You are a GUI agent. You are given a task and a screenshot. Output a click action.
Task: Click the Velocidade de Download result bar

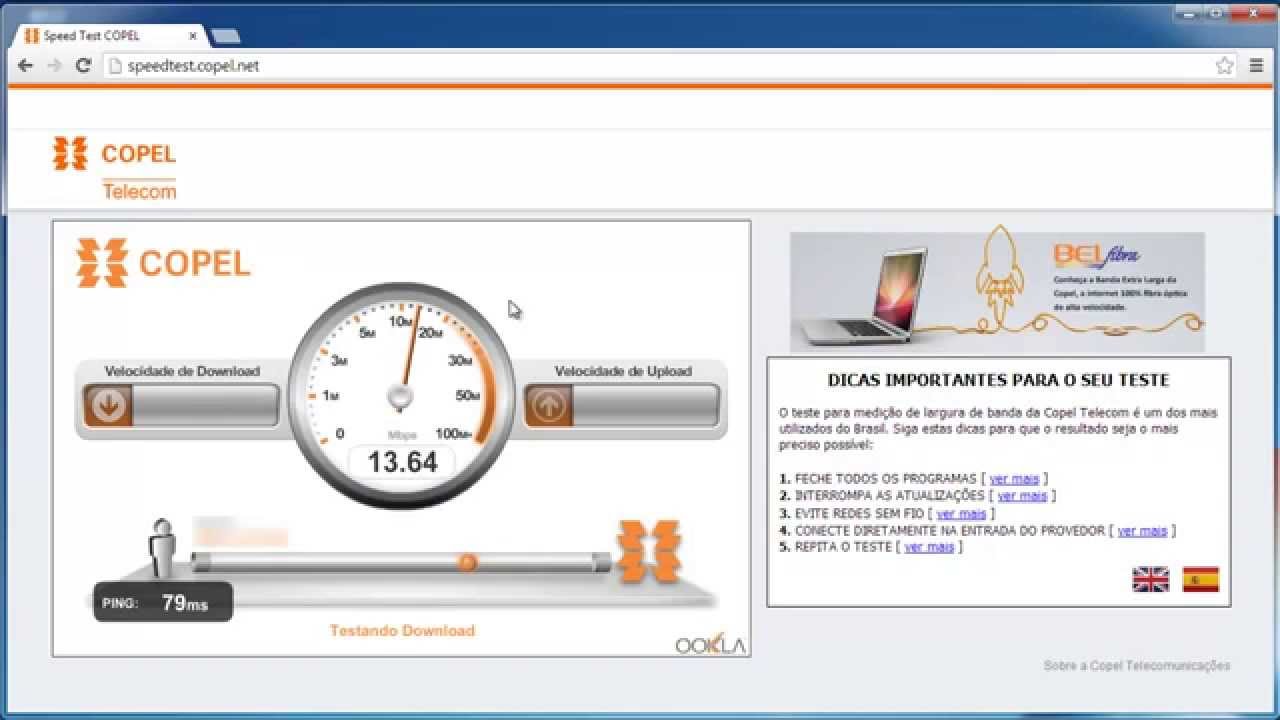click(181, 405)
